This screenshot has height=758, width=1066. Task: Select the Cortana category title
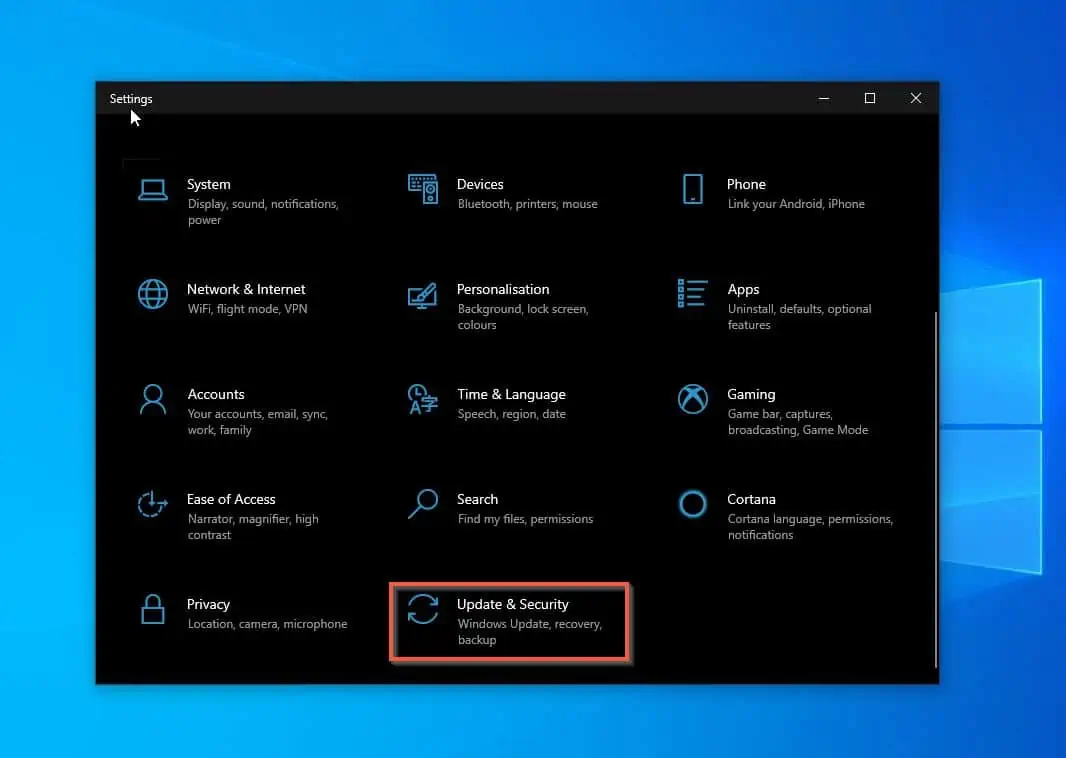point(751,499)
